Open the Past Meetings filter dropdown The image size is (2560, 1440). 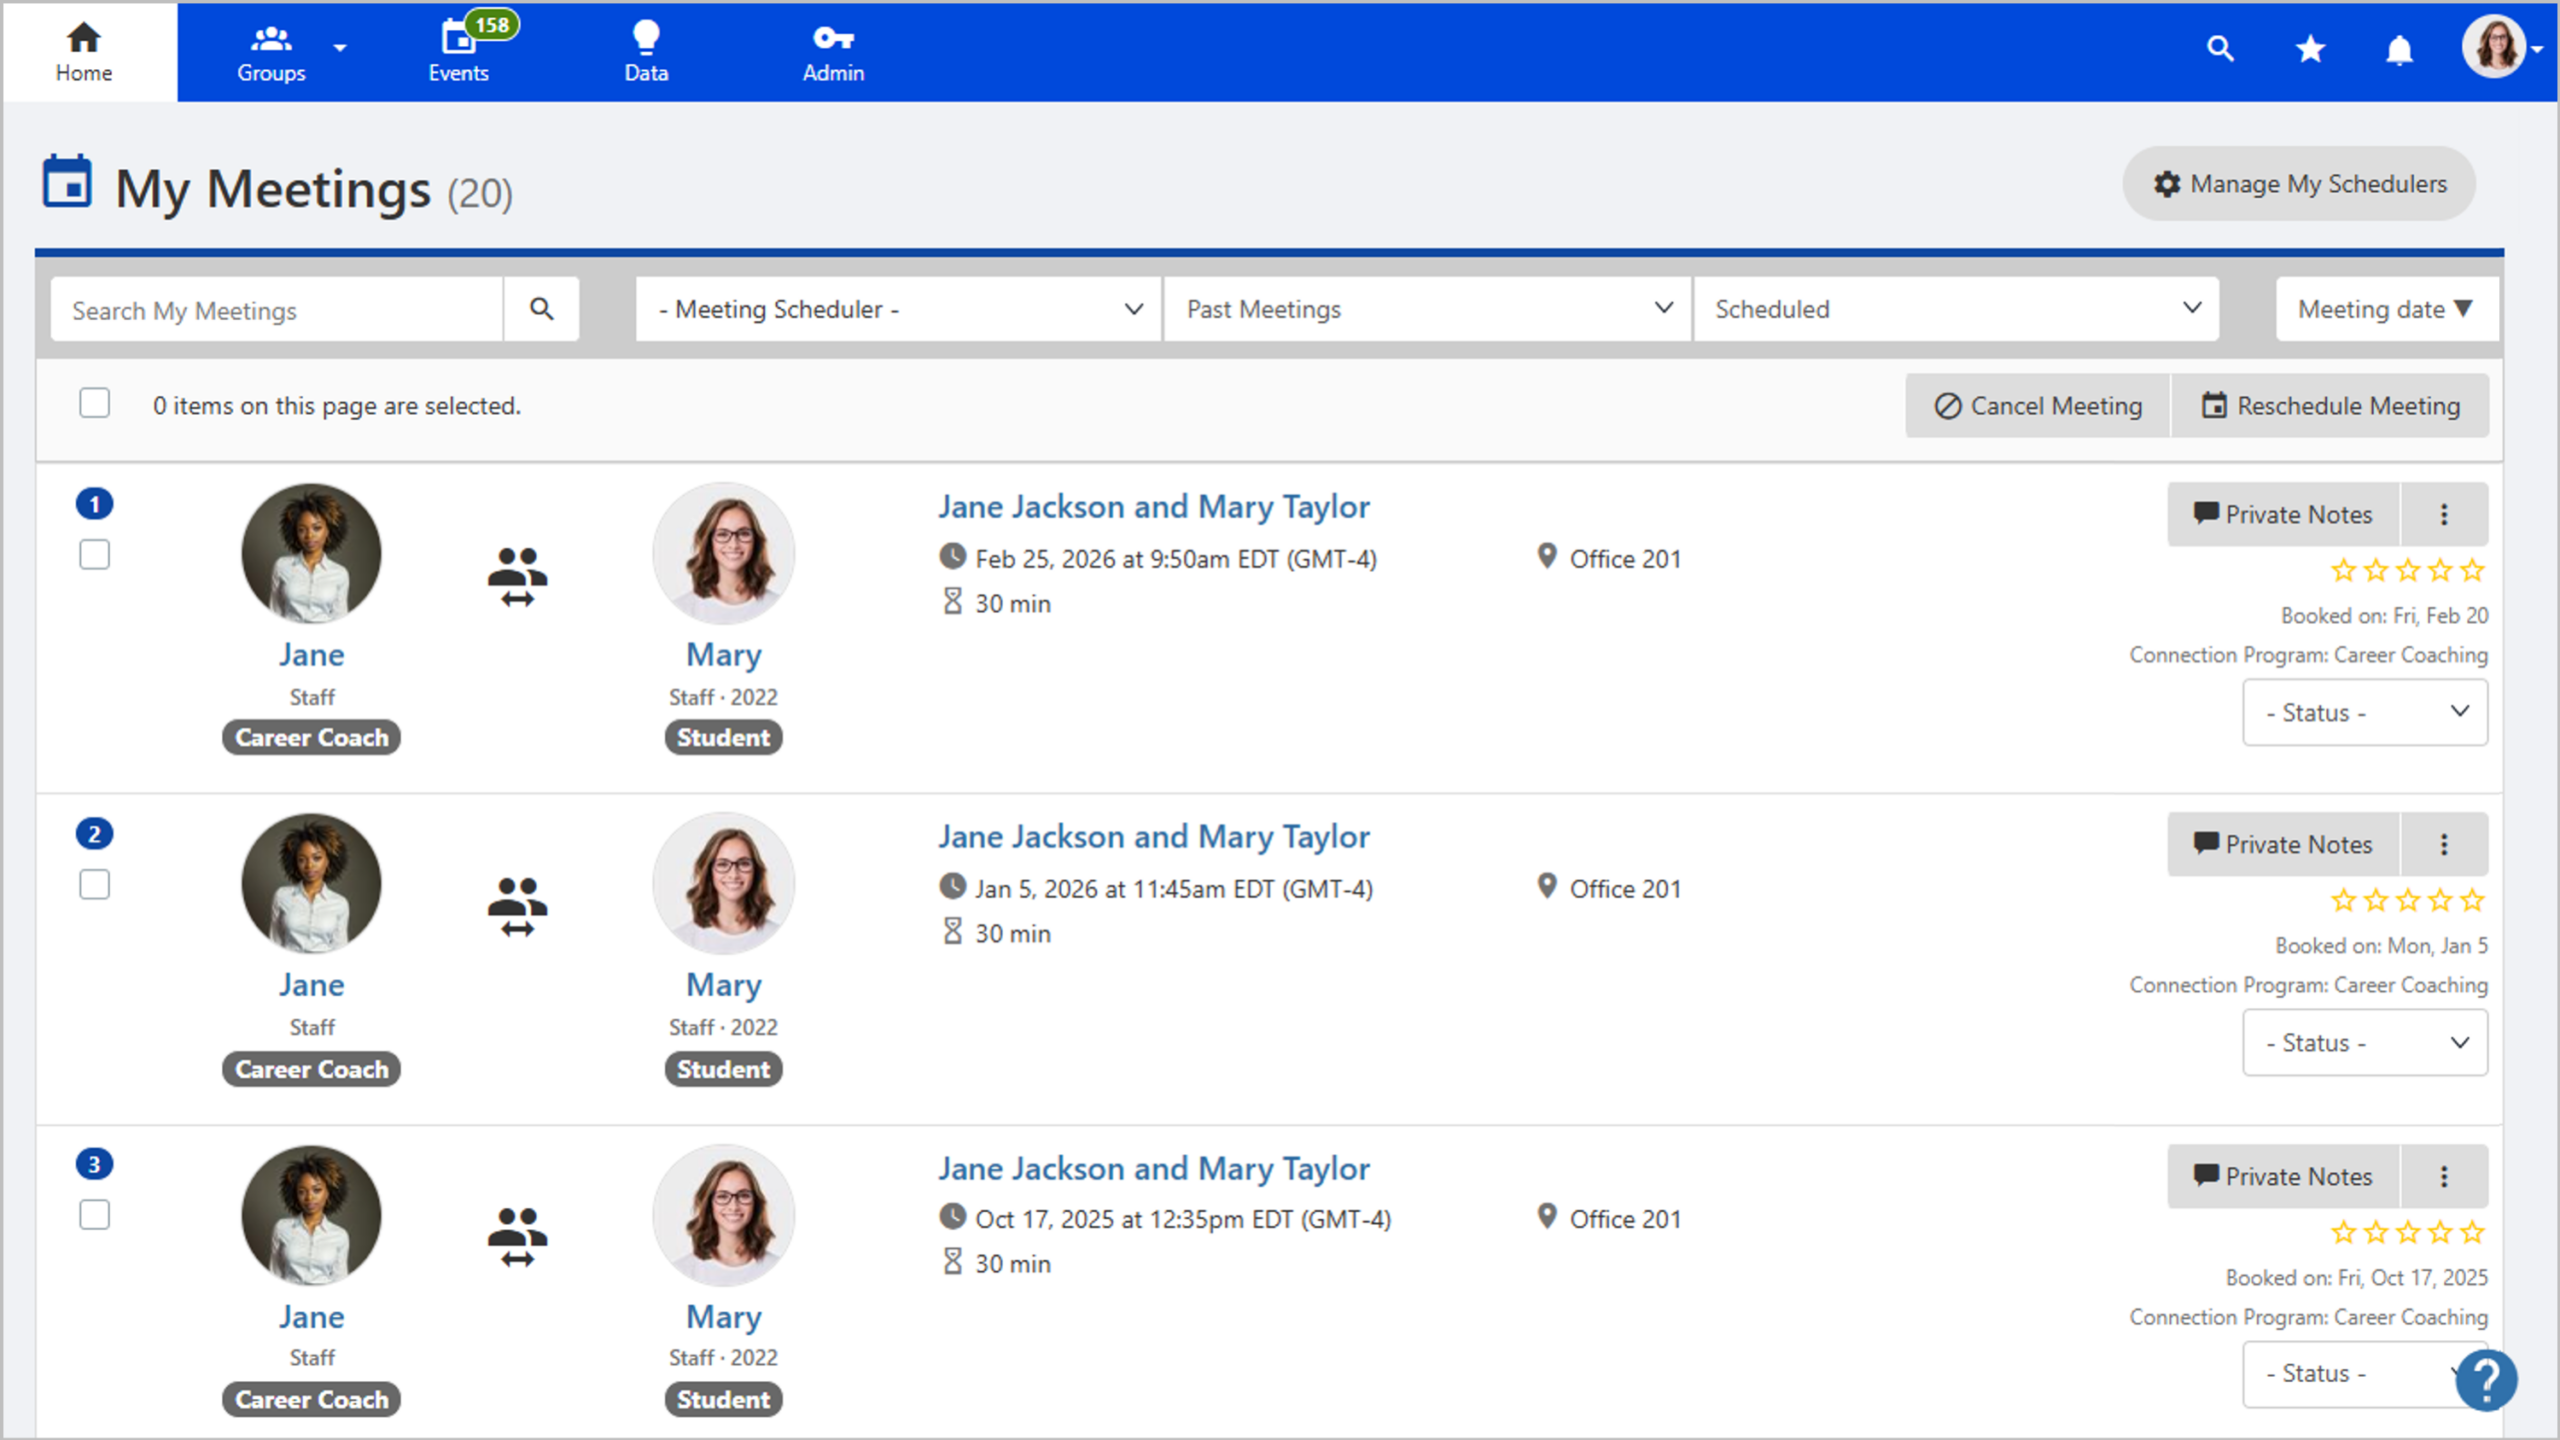tap(1427, 309)
